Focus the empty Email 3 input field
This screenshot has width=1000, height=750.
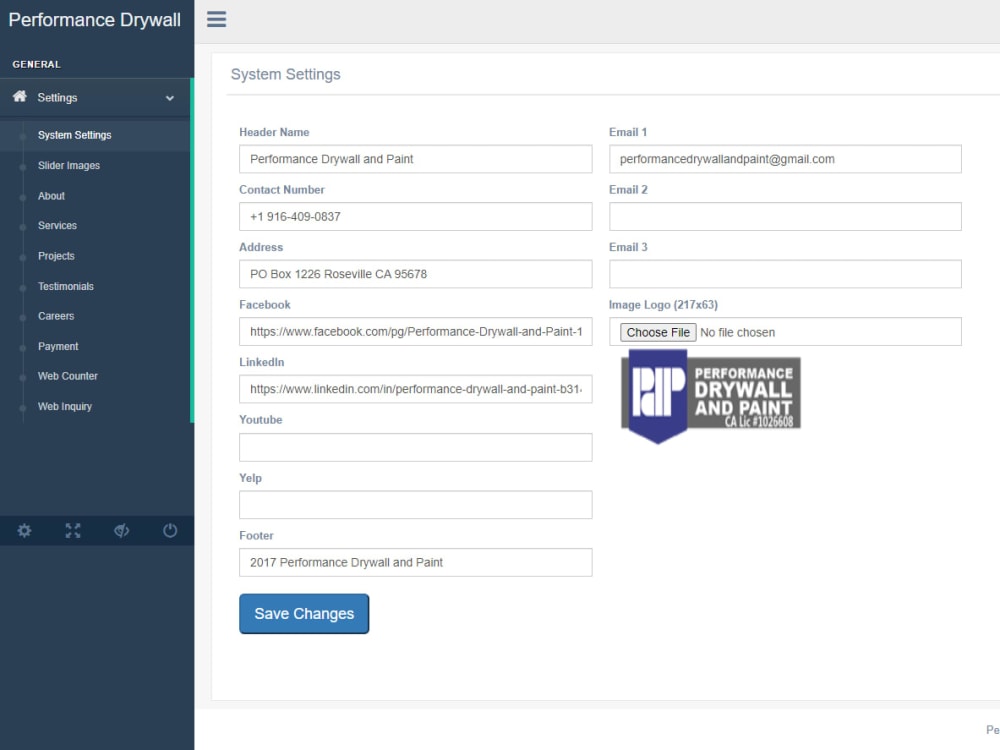click(x=785, y=274)
